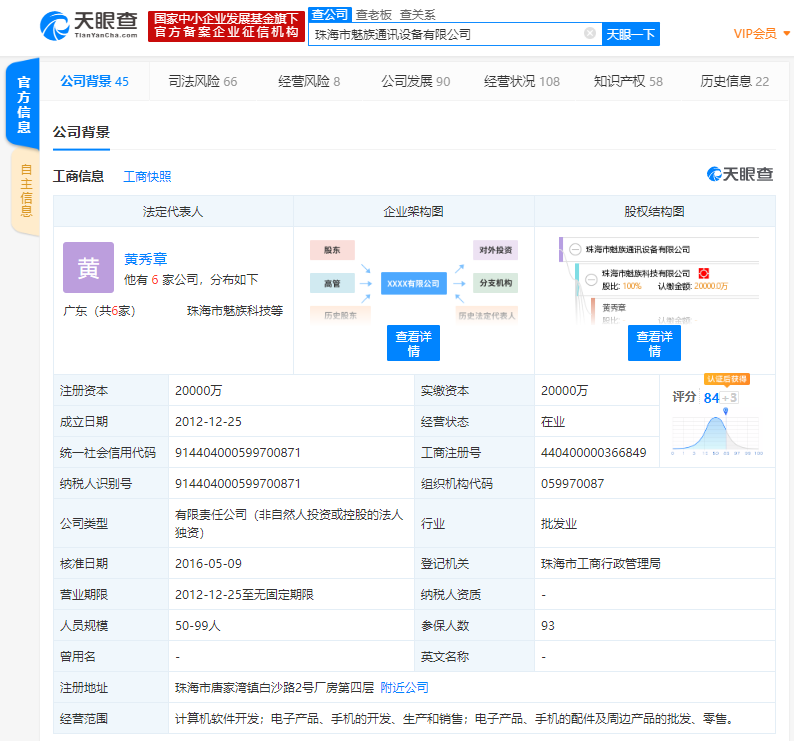The height and width of the screenshot is (741, 794).
Task: Click the 天眼查 logo at top left
Action: (88, 25)
